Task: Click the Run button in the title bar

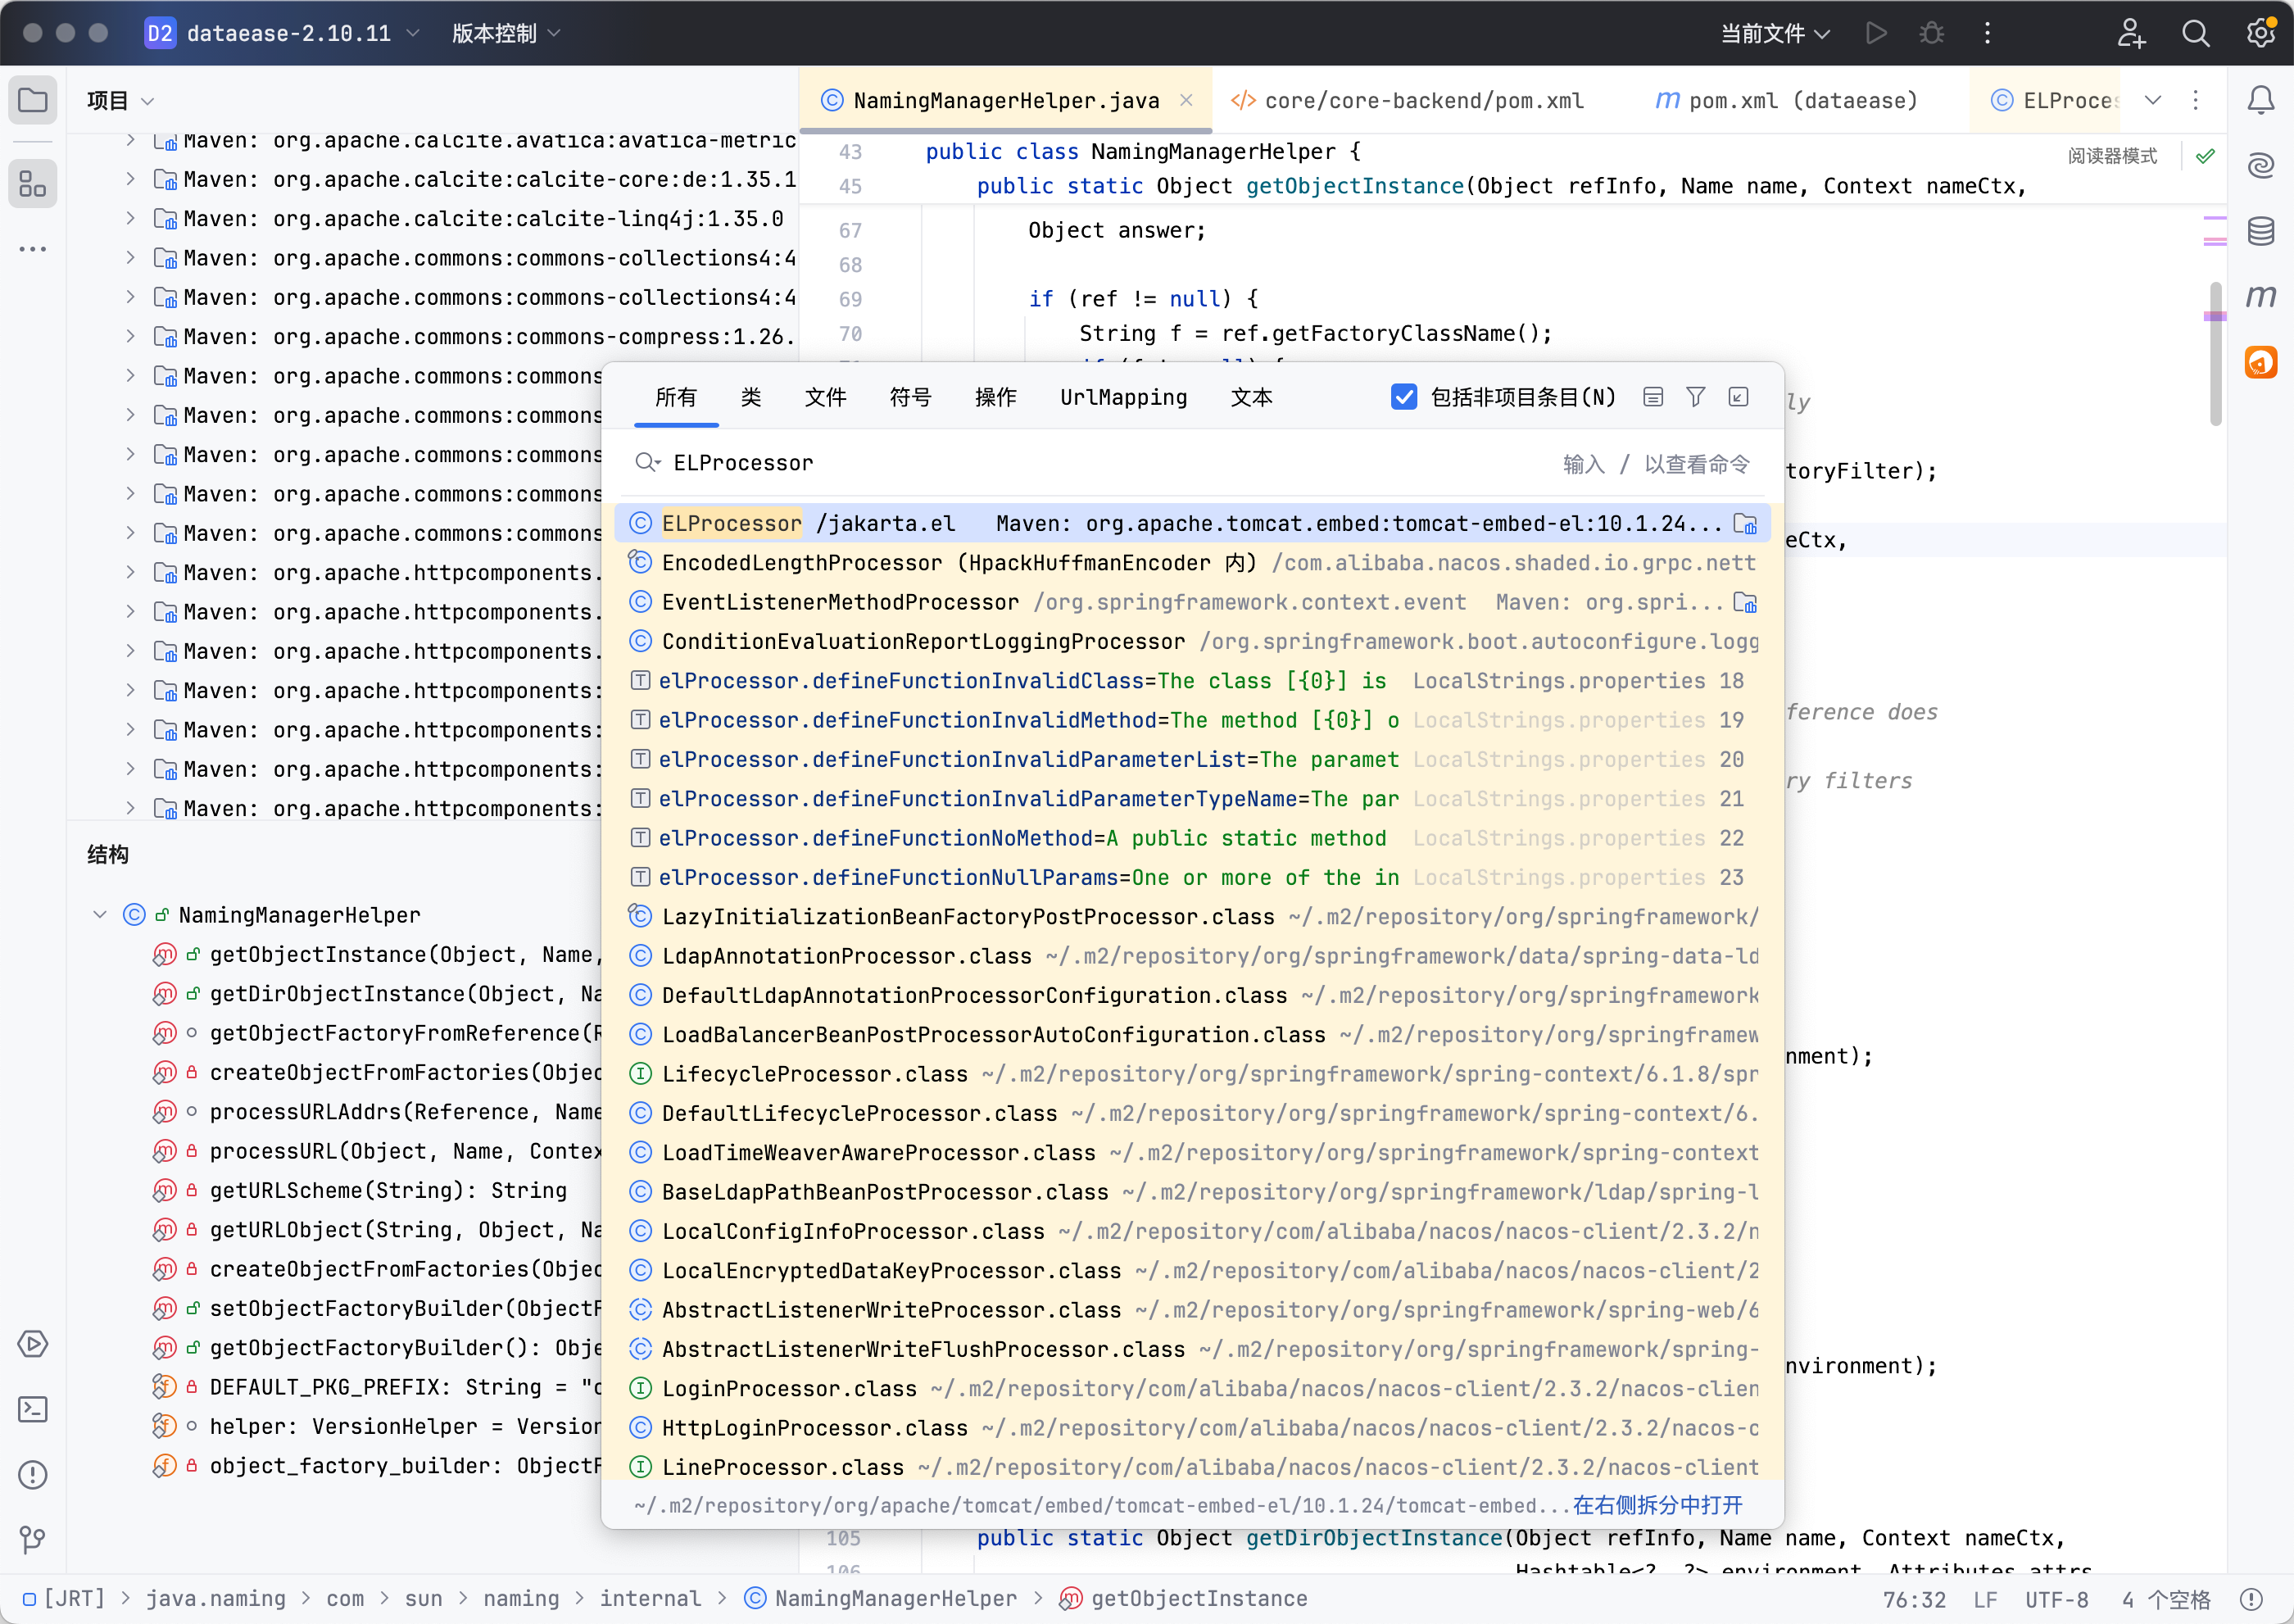Action: [1876, 33]
